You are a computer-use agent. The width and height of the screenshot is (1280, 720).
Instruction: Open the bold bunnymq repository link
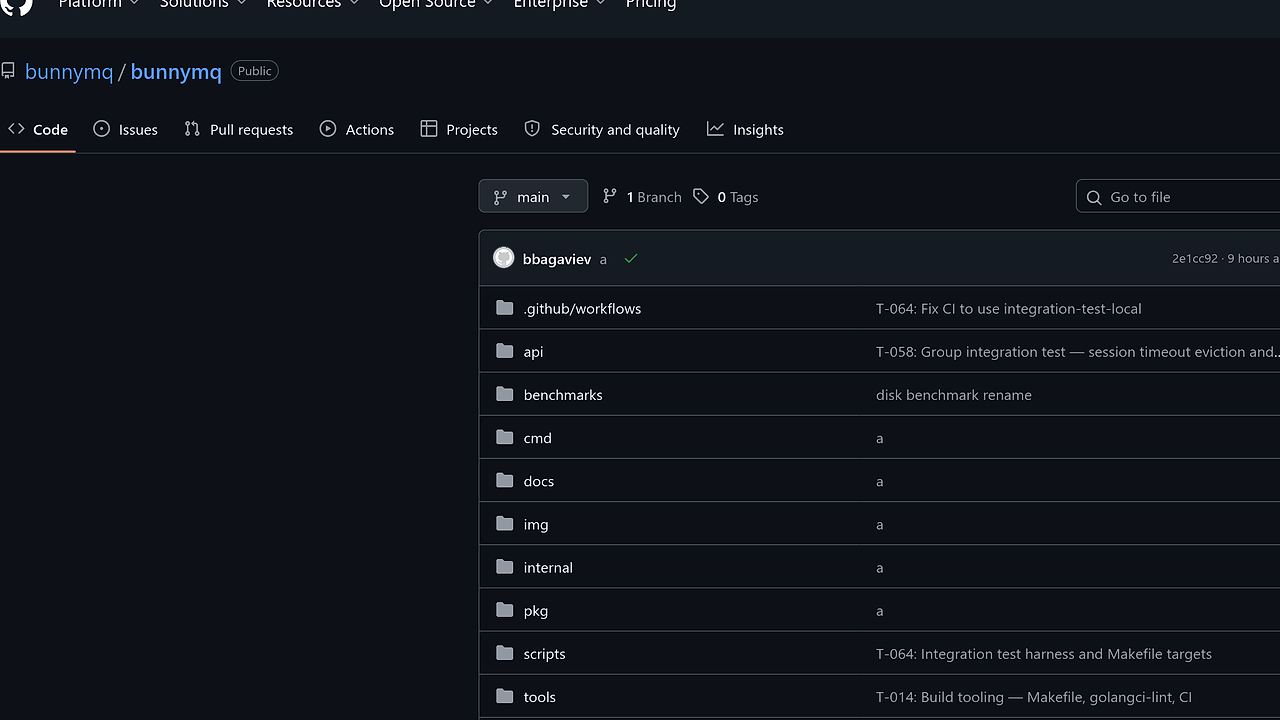click(x=176, y=72)
